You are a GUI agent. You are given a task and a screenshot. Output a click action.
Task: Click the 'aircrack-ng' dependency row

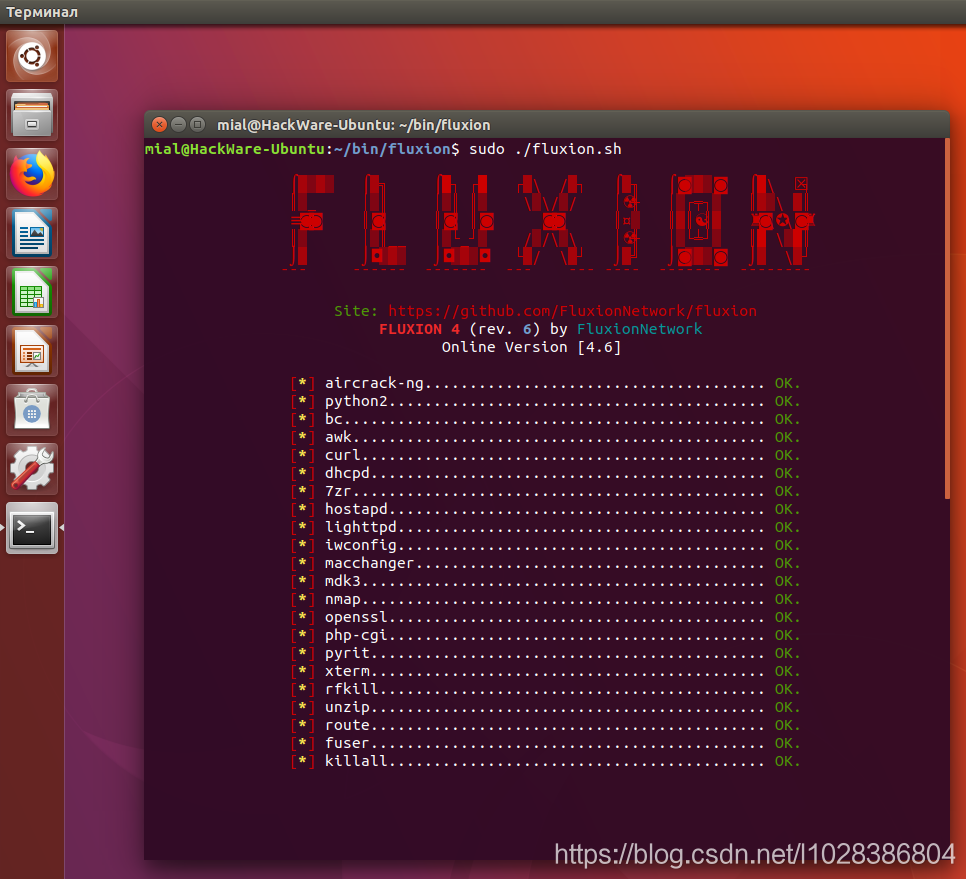point(546,383)
